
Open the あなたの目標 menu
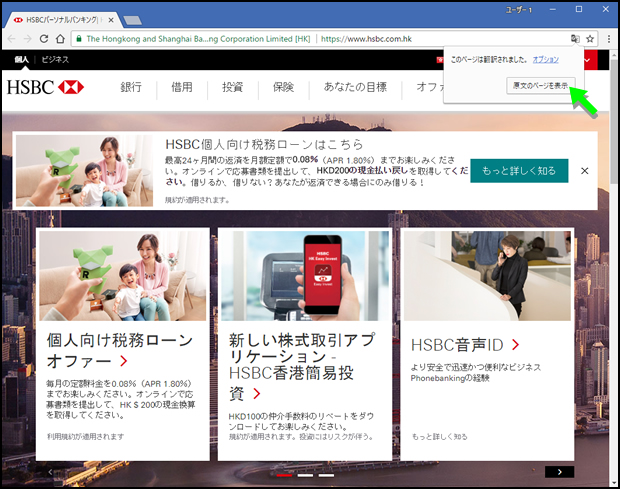[355, 87]
